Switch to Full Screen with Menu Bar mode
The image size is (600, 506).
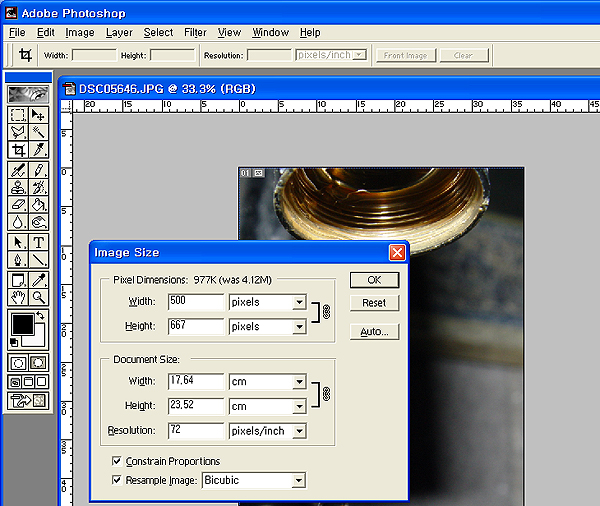coord(28,382)
